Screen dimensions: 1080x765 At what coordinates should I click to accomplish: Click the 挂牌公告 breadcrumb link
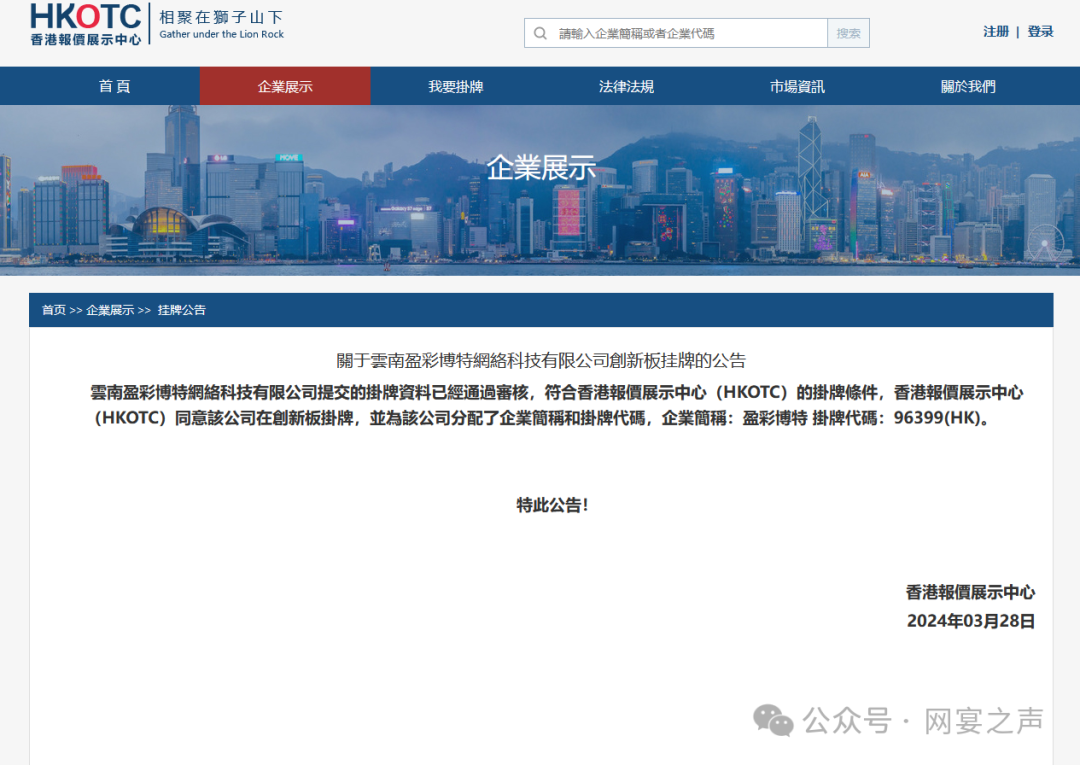click(x=182, y=310)
